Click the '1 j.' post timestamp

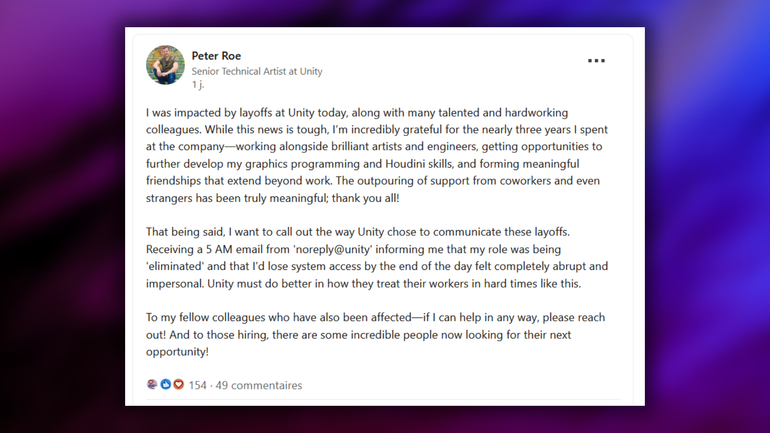click(198, 85)
